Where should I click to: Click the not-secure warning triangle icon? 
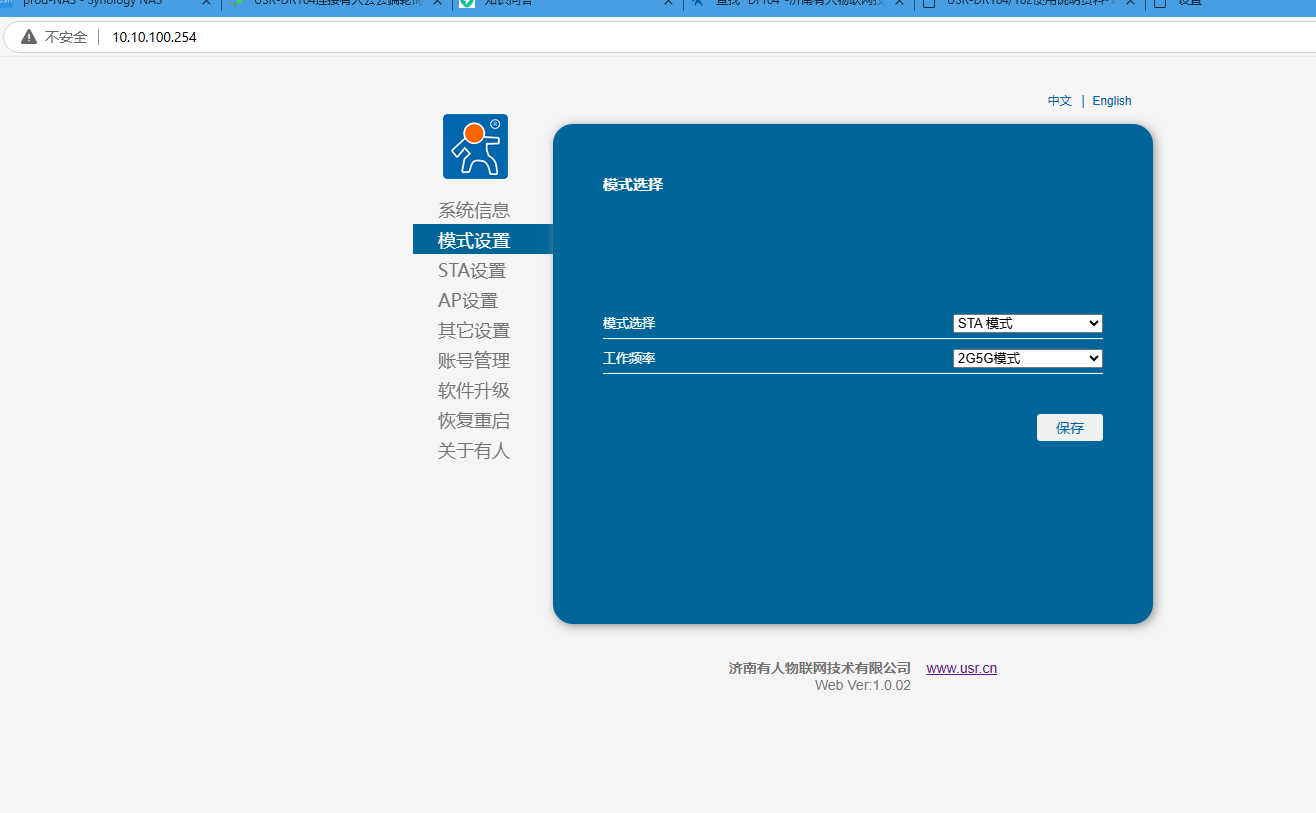[29, 37]
